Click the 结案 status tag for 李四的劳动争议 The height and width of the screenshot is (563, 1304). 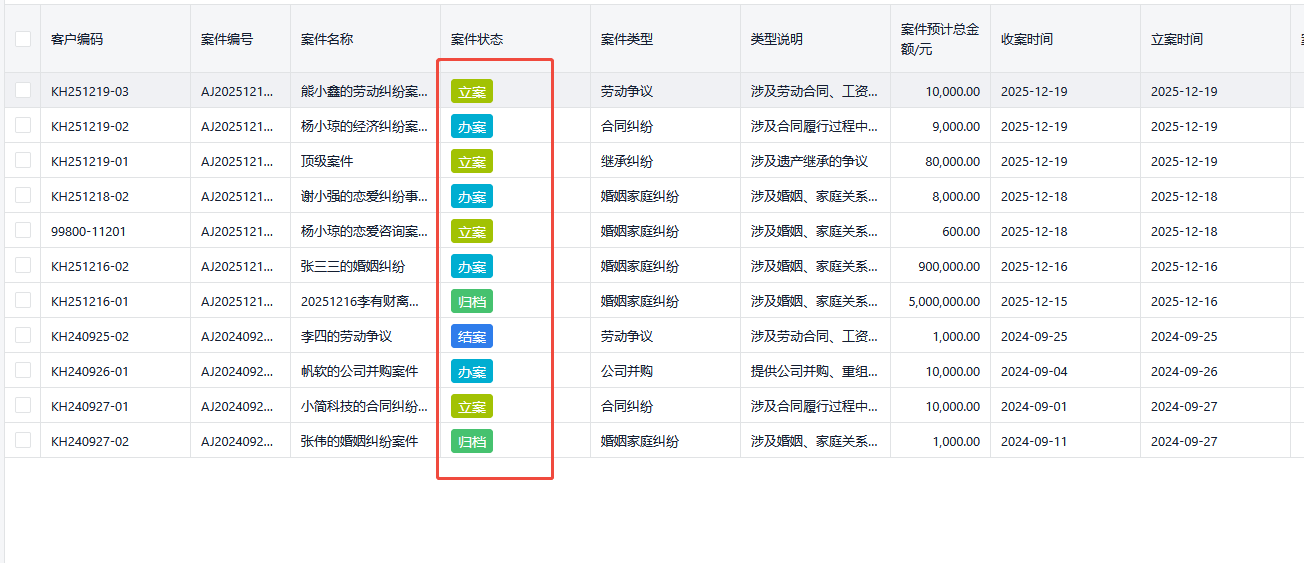point(471,336)
